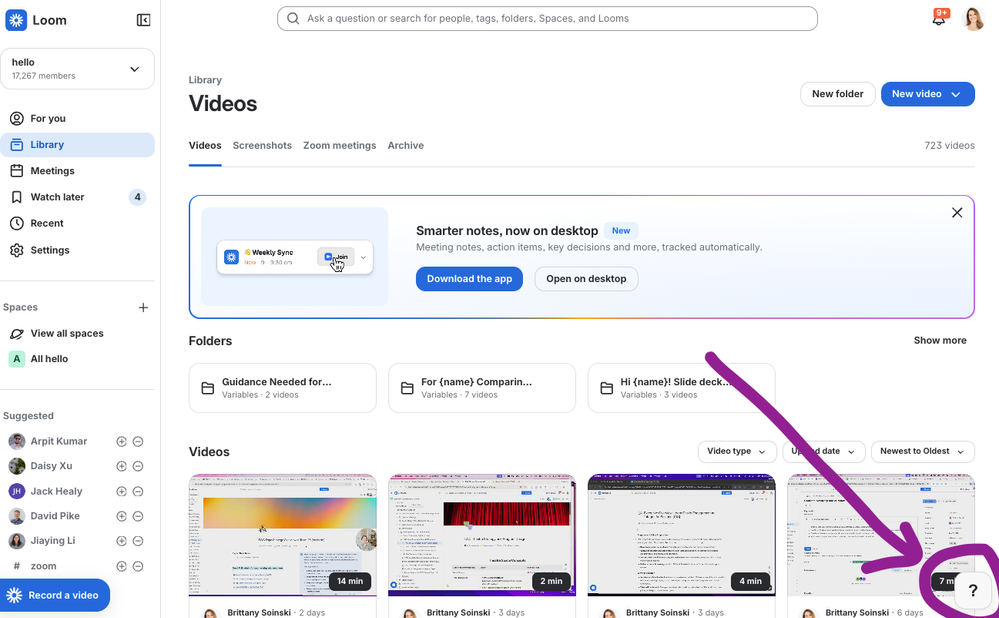999x618 pixels.
Task: Open the help question mark button
Action: coord(972,591)
